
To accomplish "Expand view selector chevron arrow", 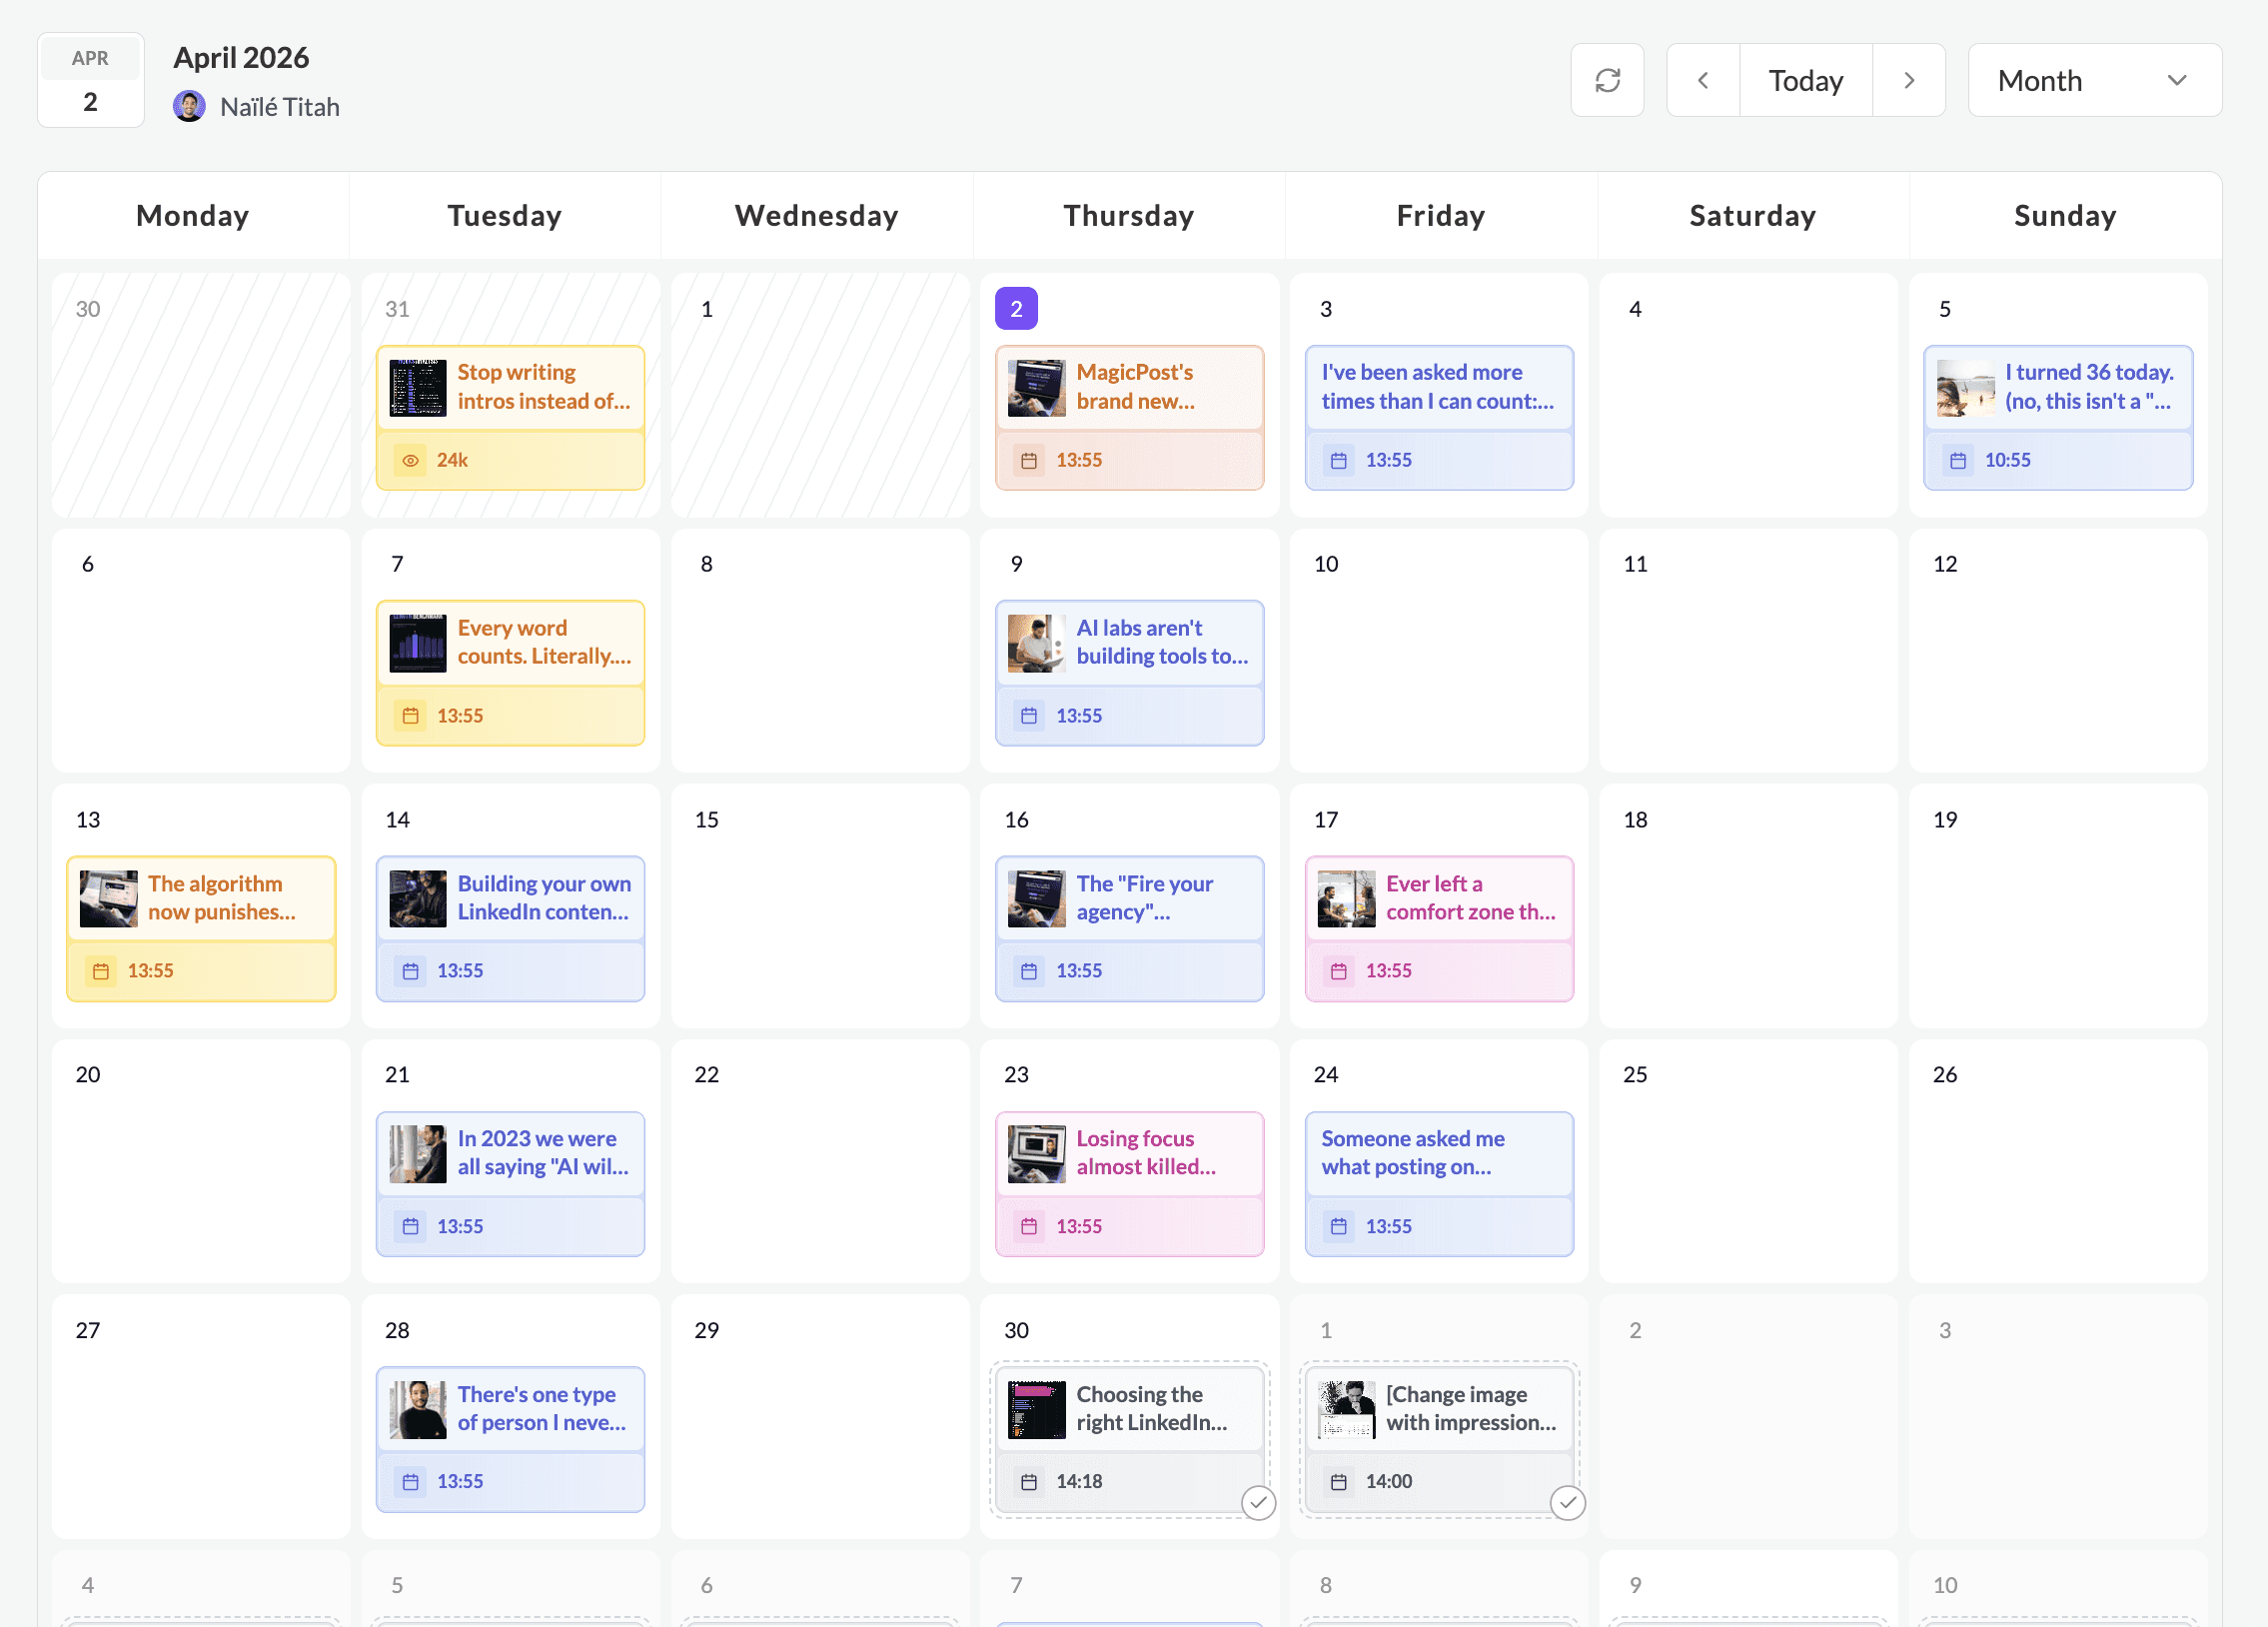I will coord(2177,80).
